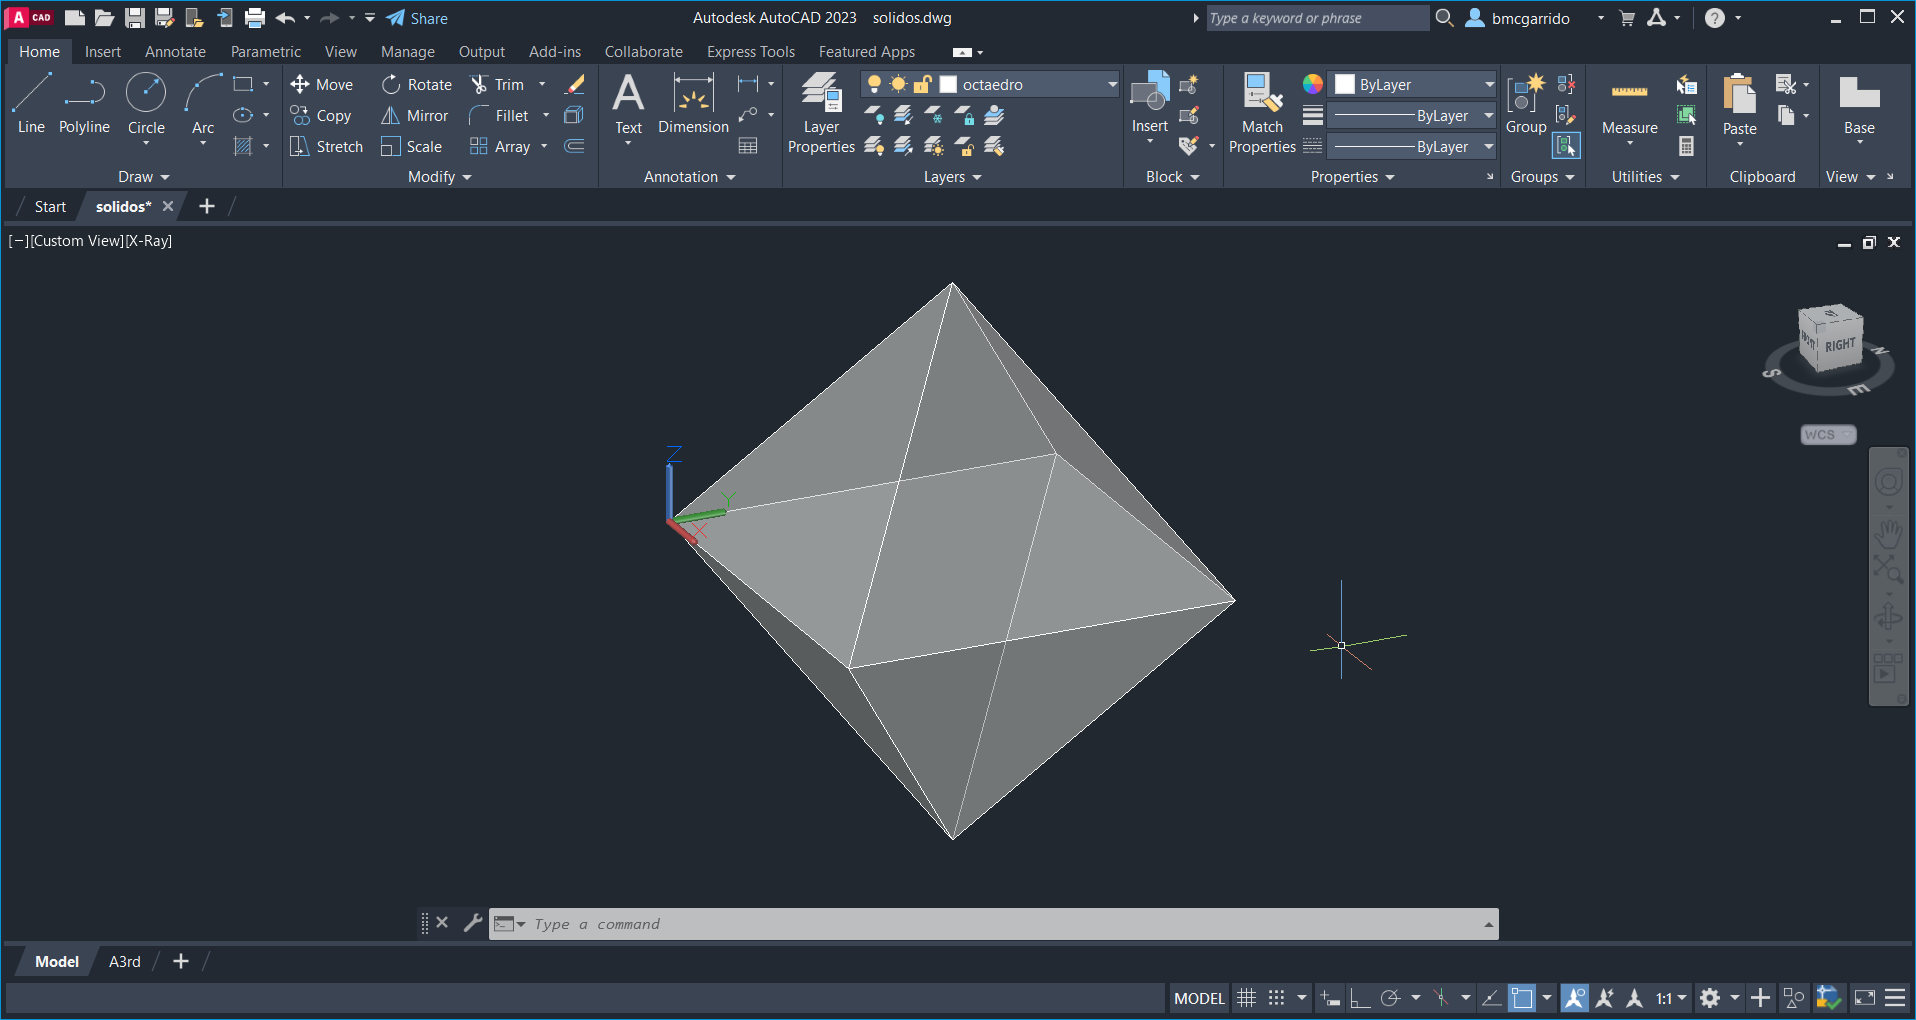Click the Dimension tool

click(x=693, y=105)
